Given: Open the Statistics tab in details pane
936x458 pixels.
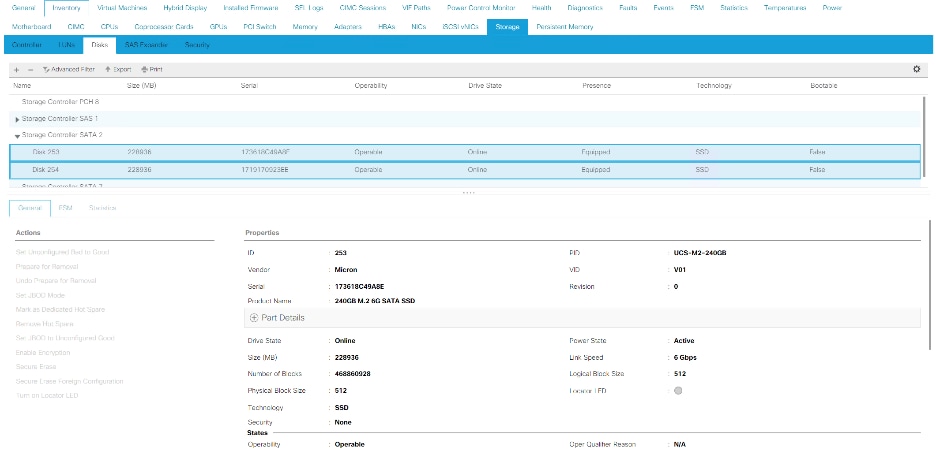Looking at the screenshot, I should click(103, 208).
